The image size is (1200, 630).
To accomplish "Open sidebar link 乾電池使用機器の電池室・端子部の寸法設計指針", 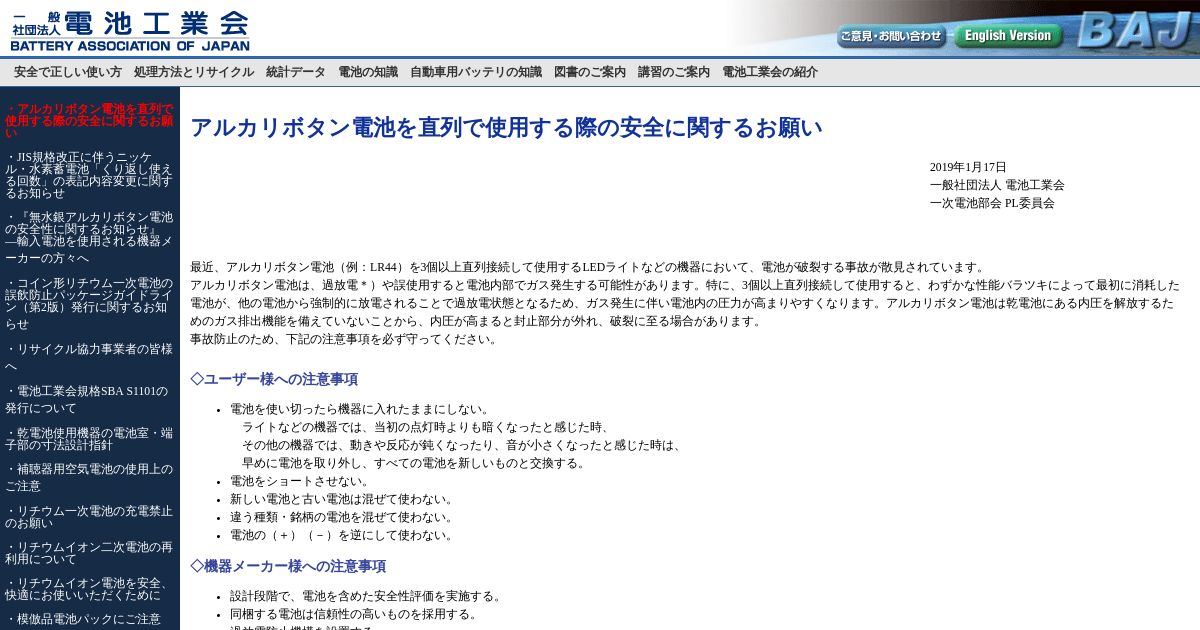I will click(x=89, y=438).
